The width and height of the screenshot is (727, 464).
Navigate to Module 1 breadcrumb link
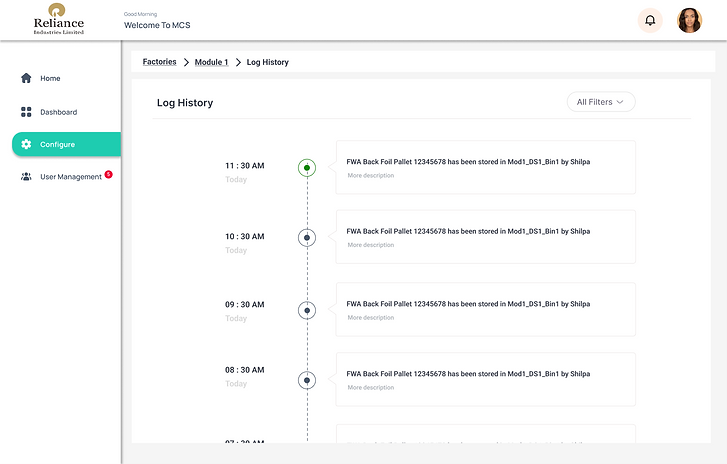point(211,62)
